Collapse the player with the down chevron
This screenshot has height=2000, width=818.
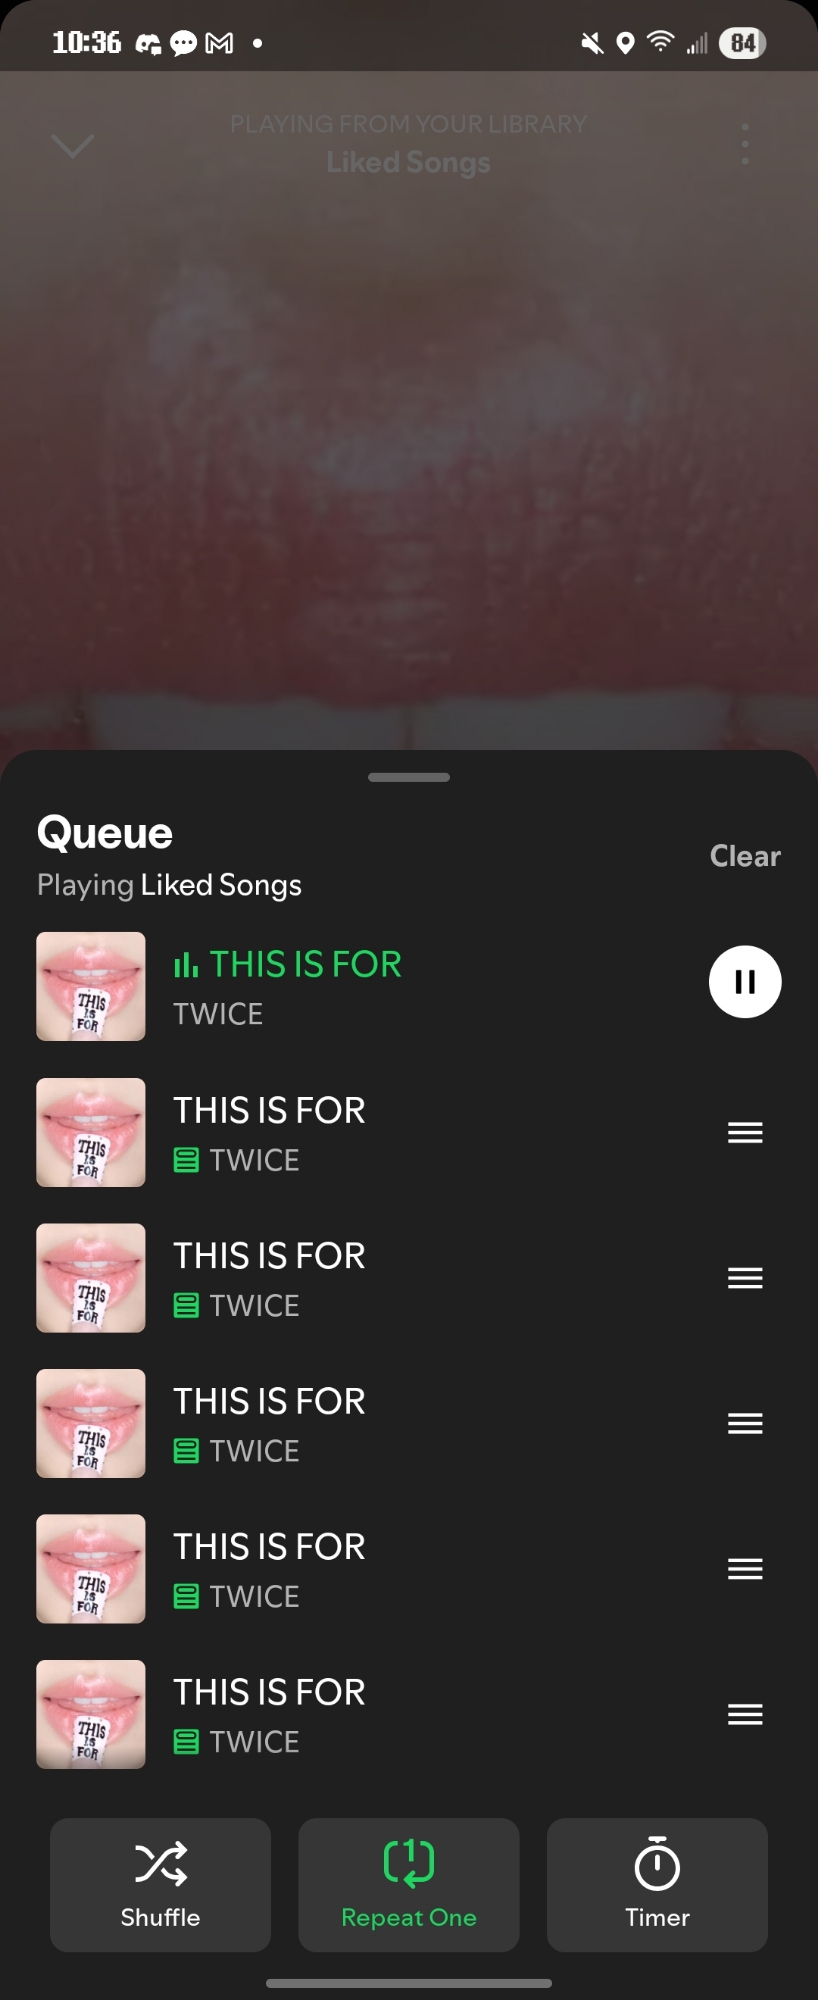(72, 146)
